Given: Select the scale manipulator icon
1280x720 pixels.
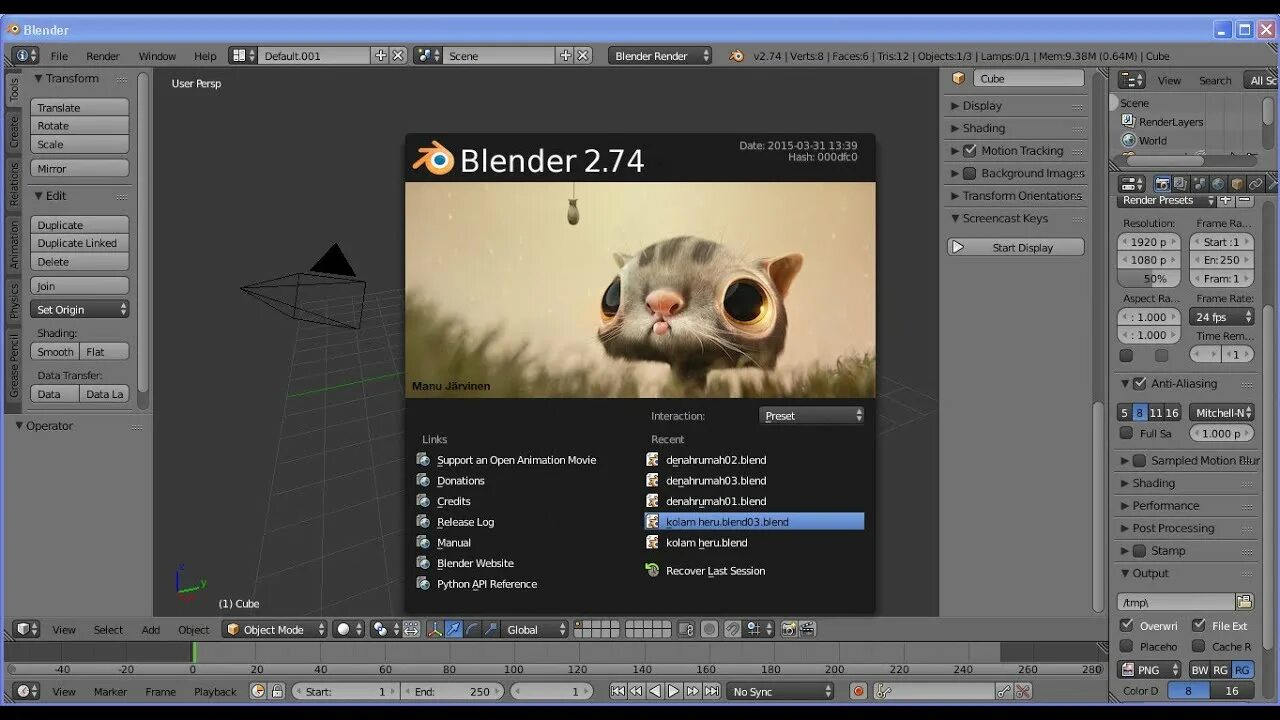Looking at the screenshot, I should [x=491, y=629].
